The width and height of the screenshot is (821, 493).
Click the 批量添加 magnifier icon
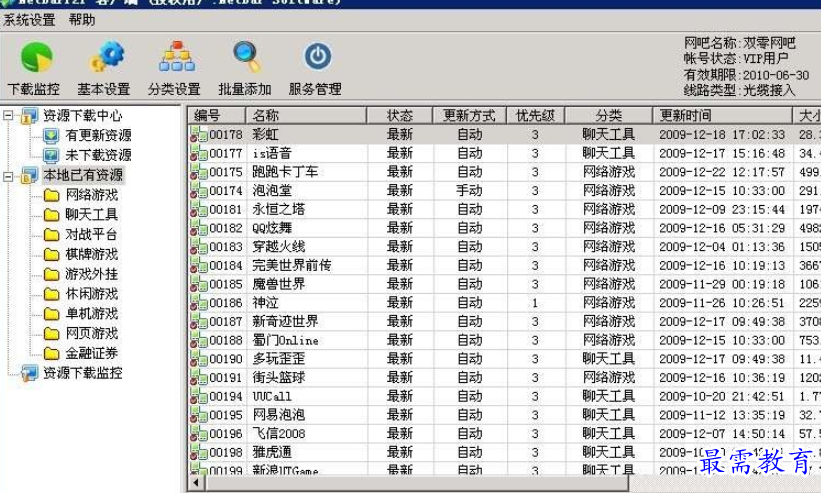[x=247, y=57]
